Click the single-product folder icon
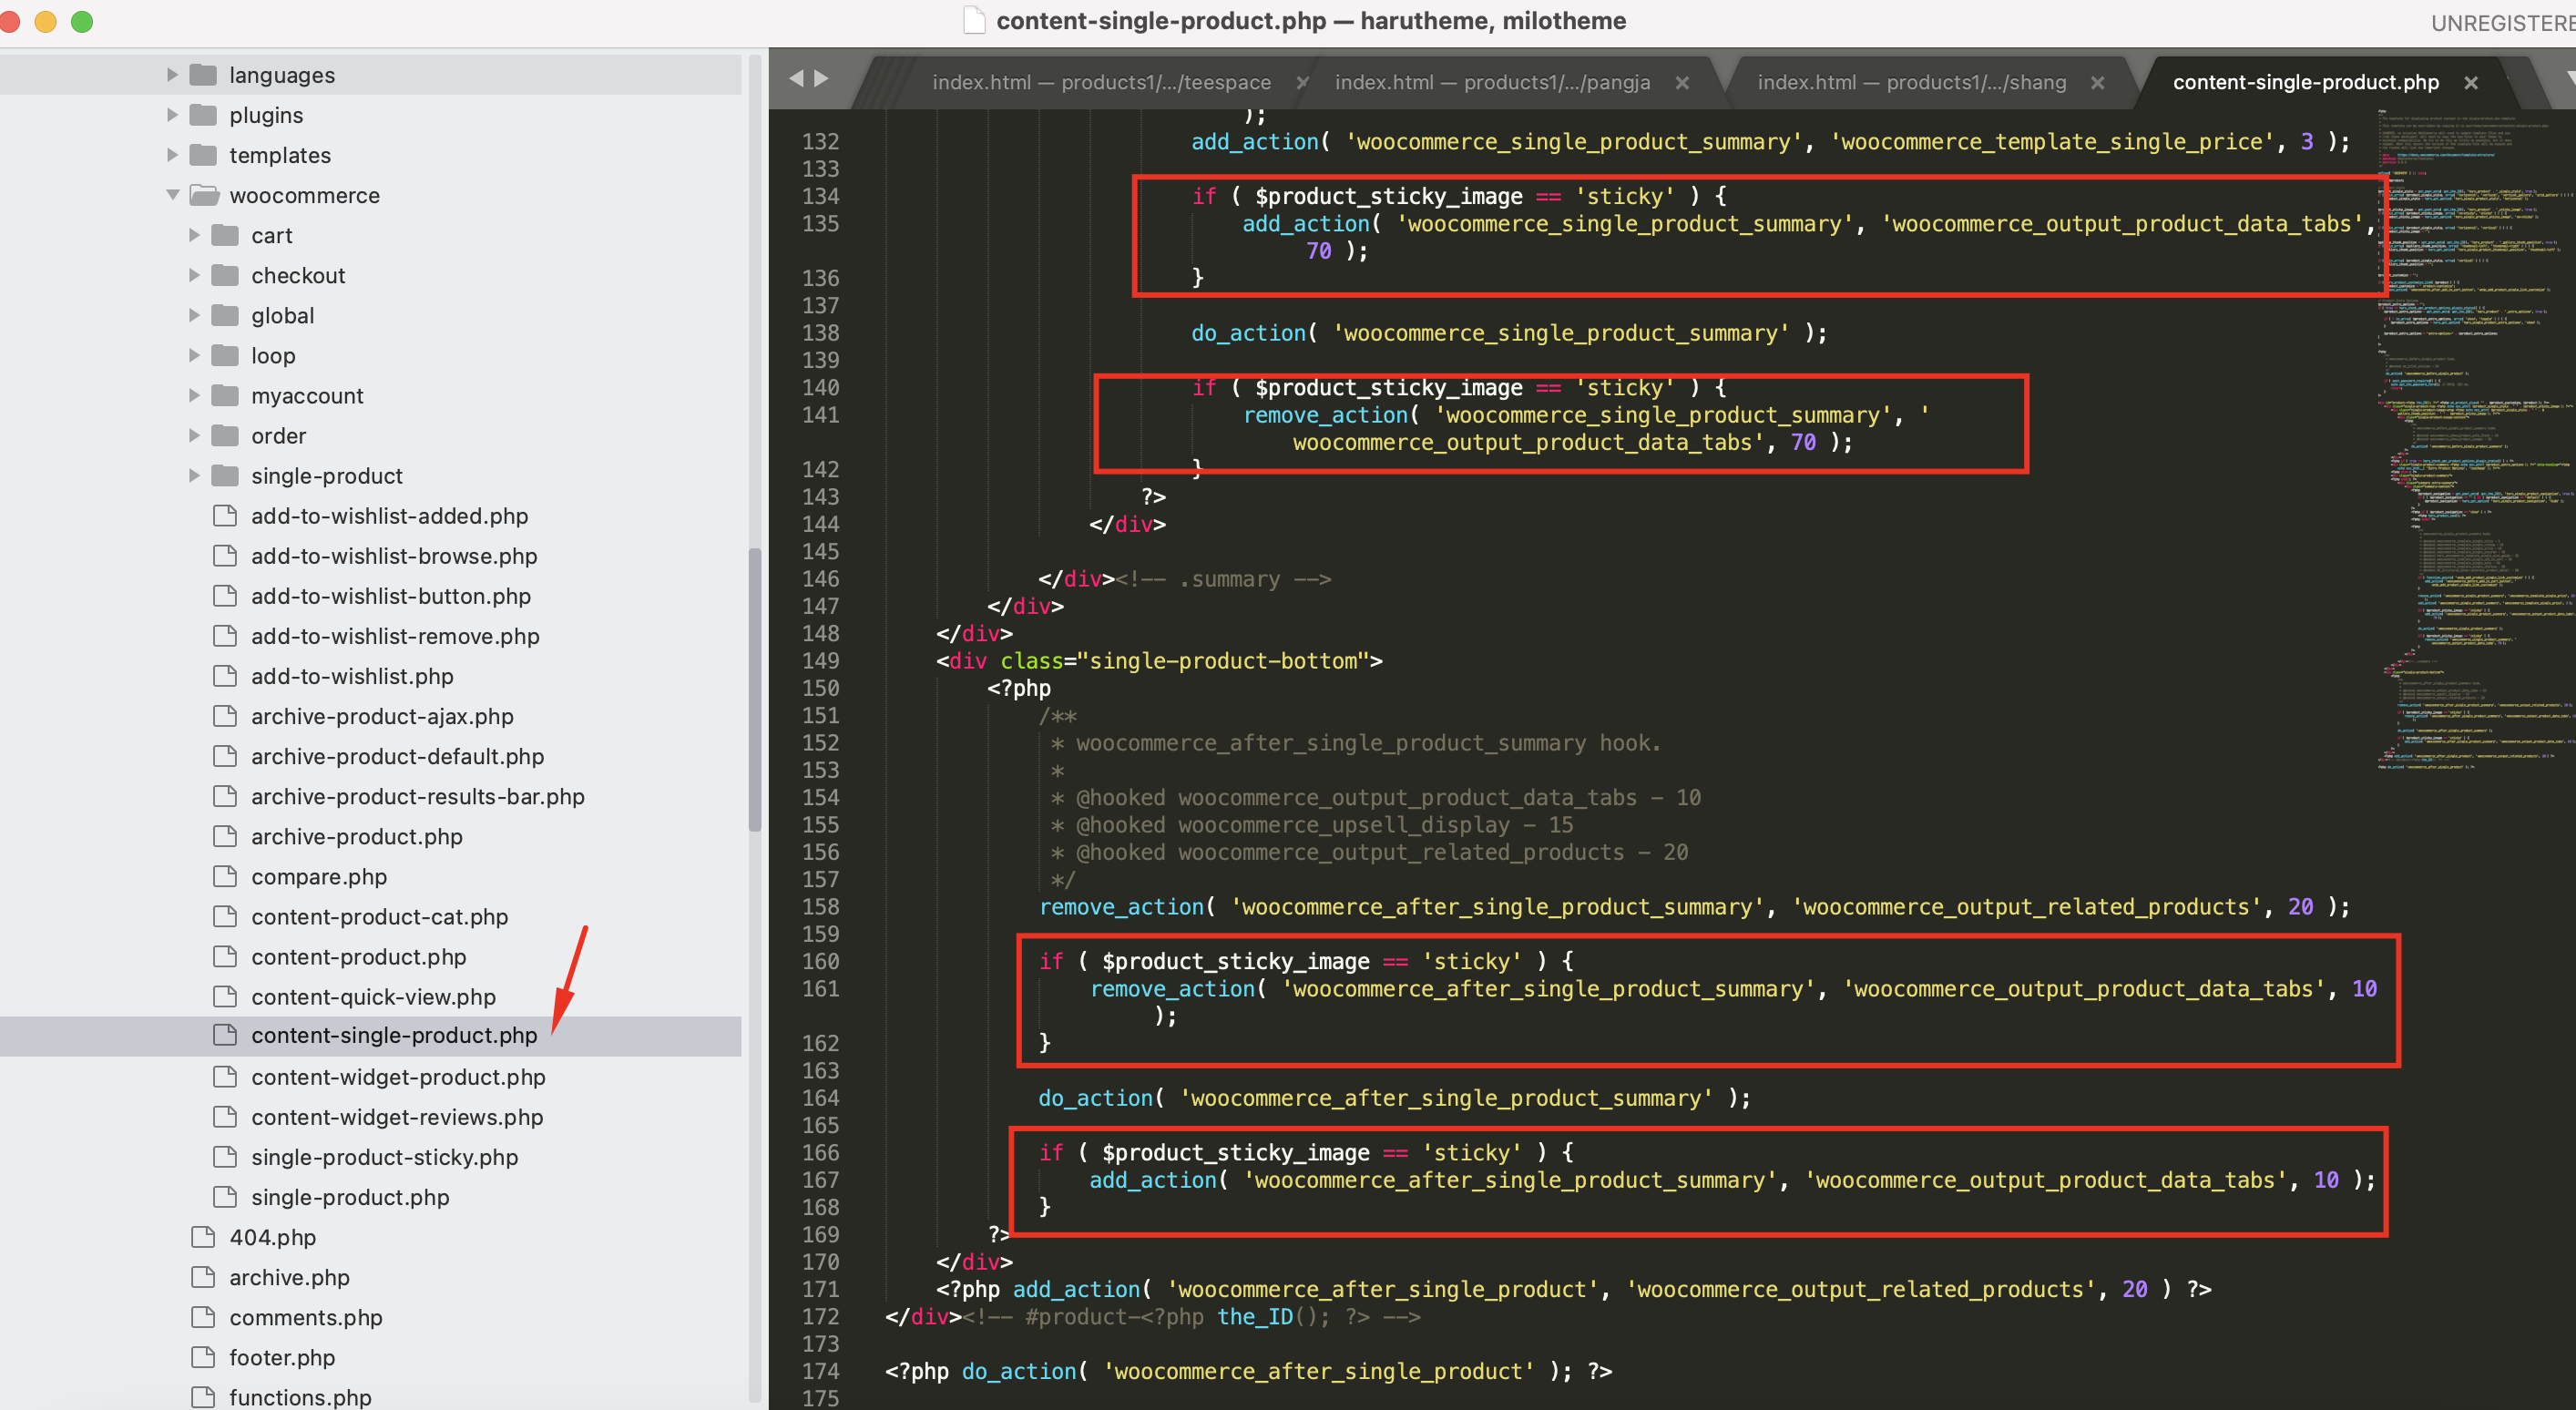The height and width of the screenshot is (1410, 2576). (226, 475)
